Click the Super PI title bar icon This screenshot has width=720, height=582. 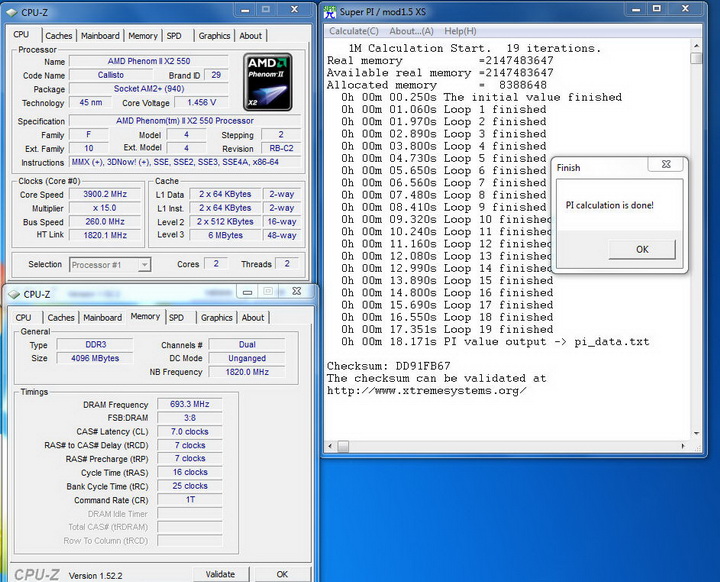[x=329, y=12]
